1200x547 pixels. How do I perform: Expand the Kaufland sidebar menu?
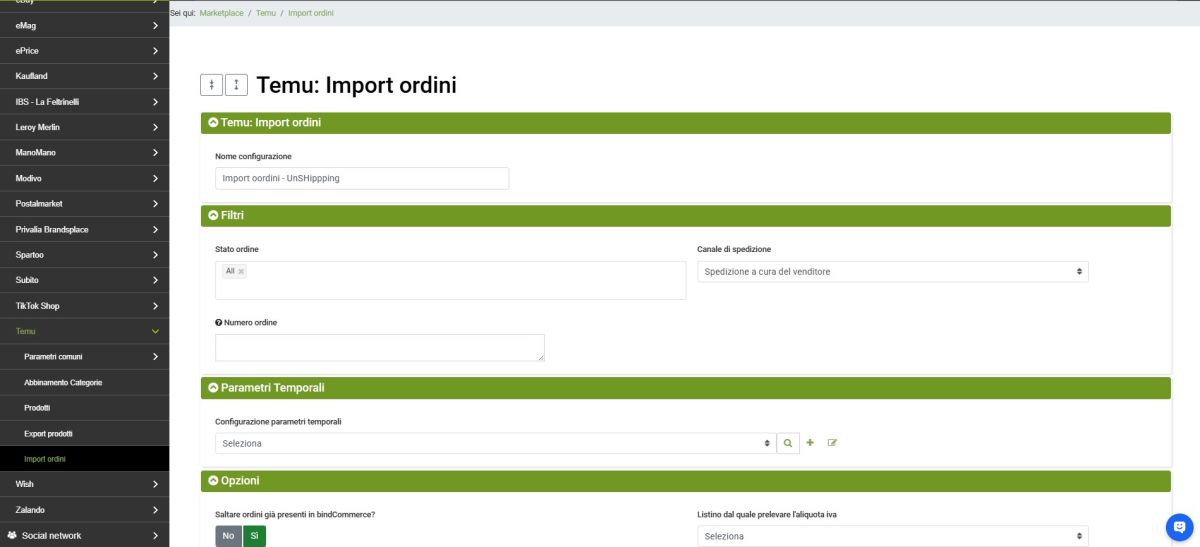[84, 76]
